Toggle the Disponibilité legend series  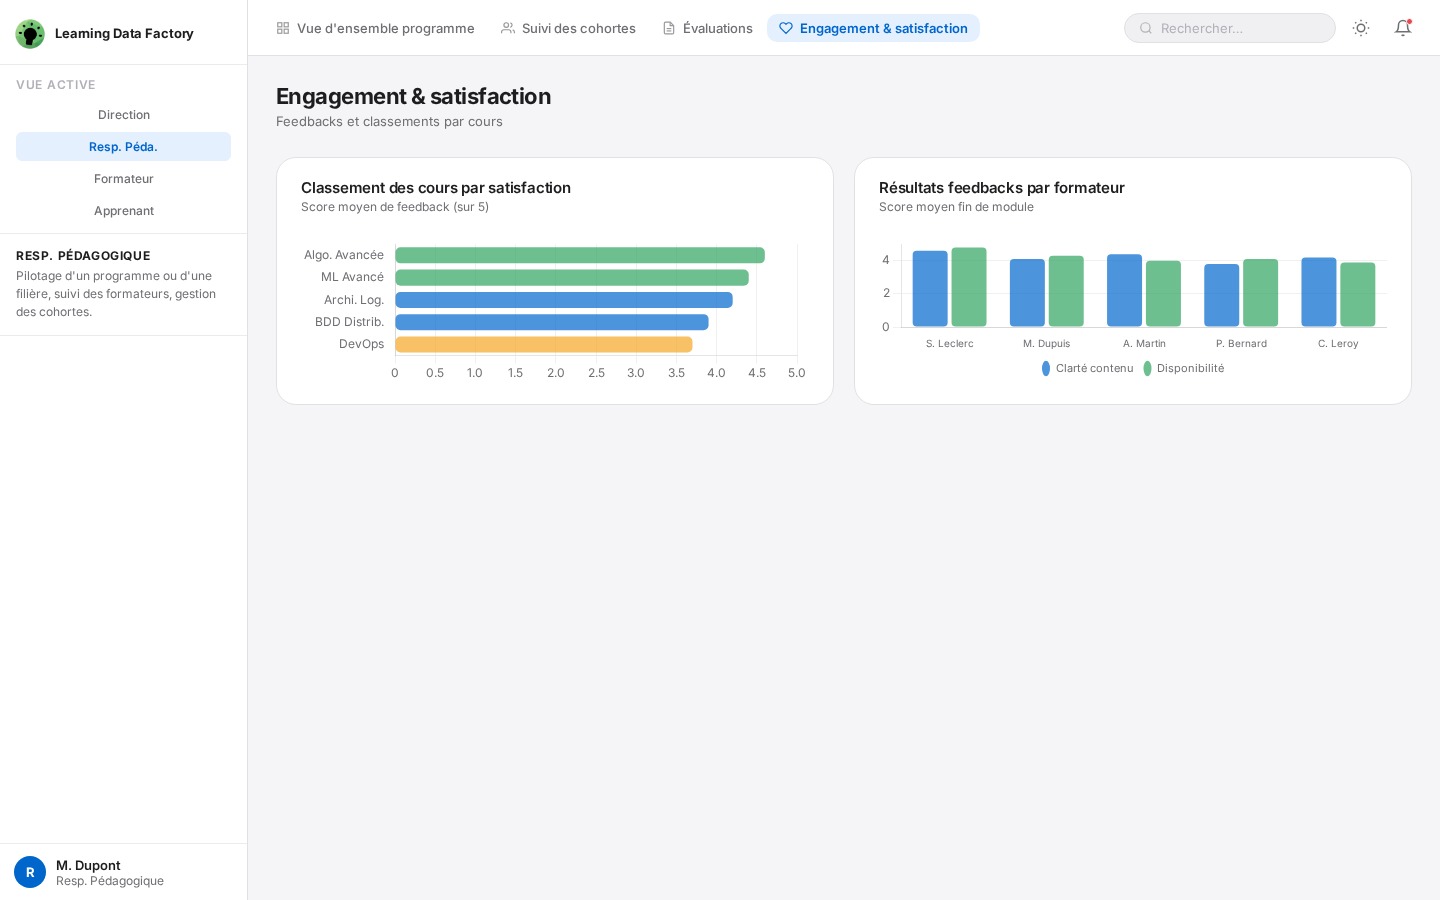point(1184,368)
